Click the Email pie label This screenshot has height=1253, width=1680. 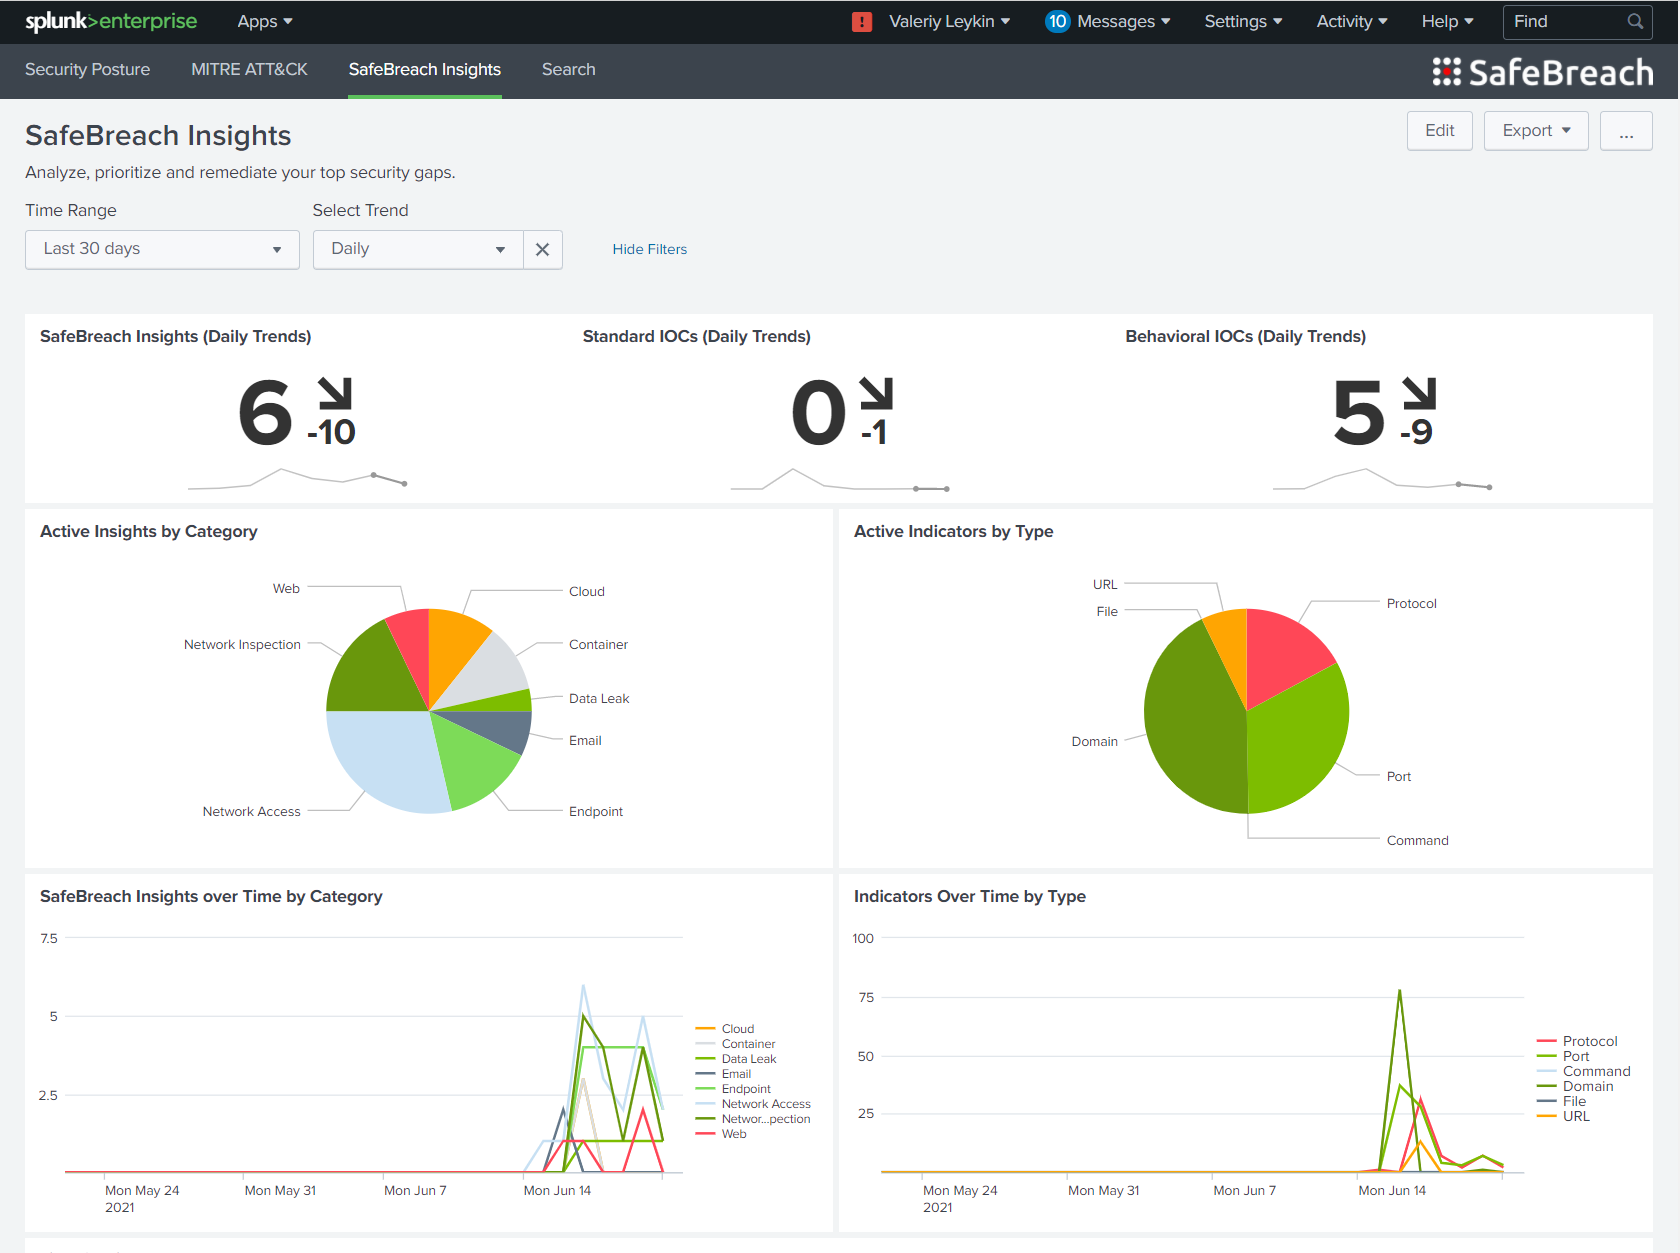(x=585, y=740)
